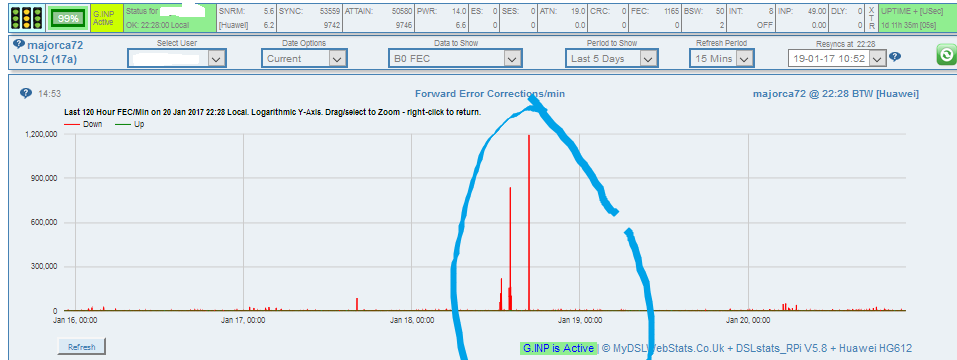Open the Refresh Period dropdown 15 Mins

pos(721,59)
